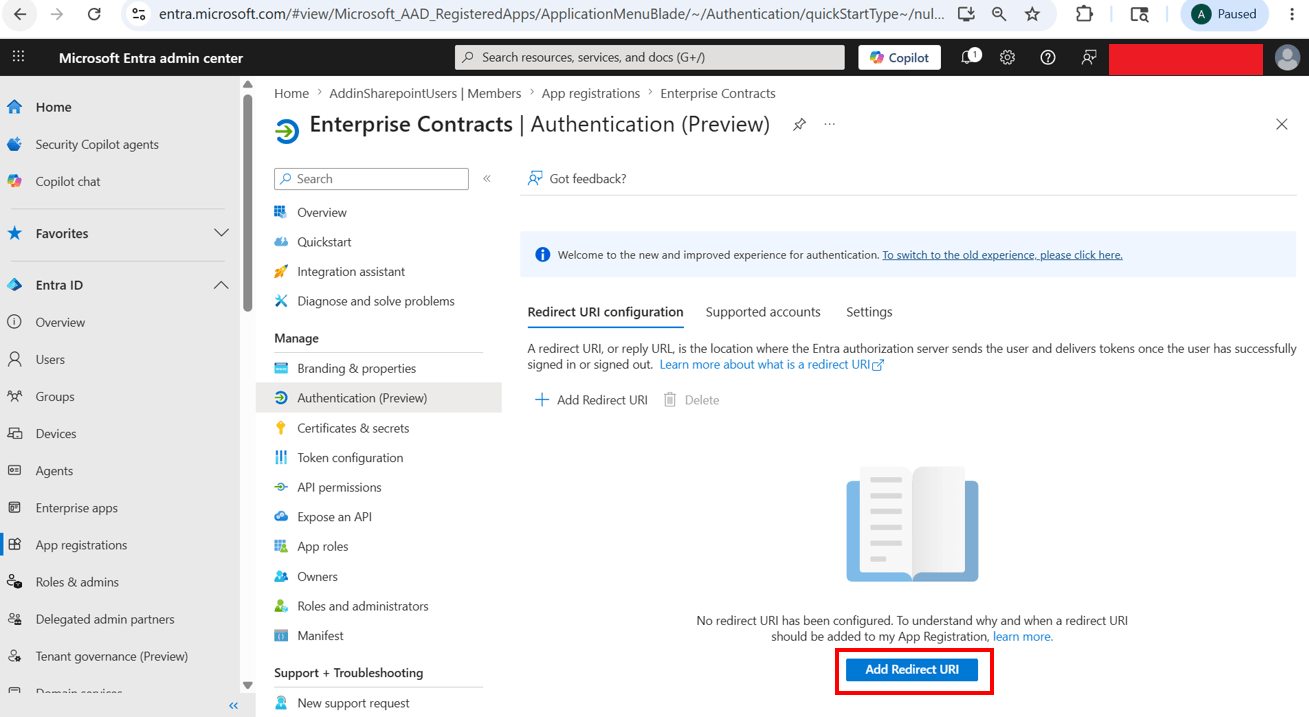Click the header feedback person icon
The width and height of the screenshot is (1309, 717).
1089,58
